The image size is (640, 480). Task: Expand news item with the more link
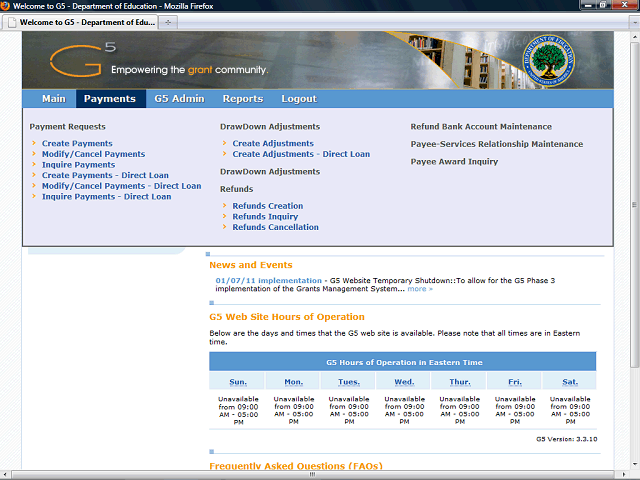pos(419,289)
